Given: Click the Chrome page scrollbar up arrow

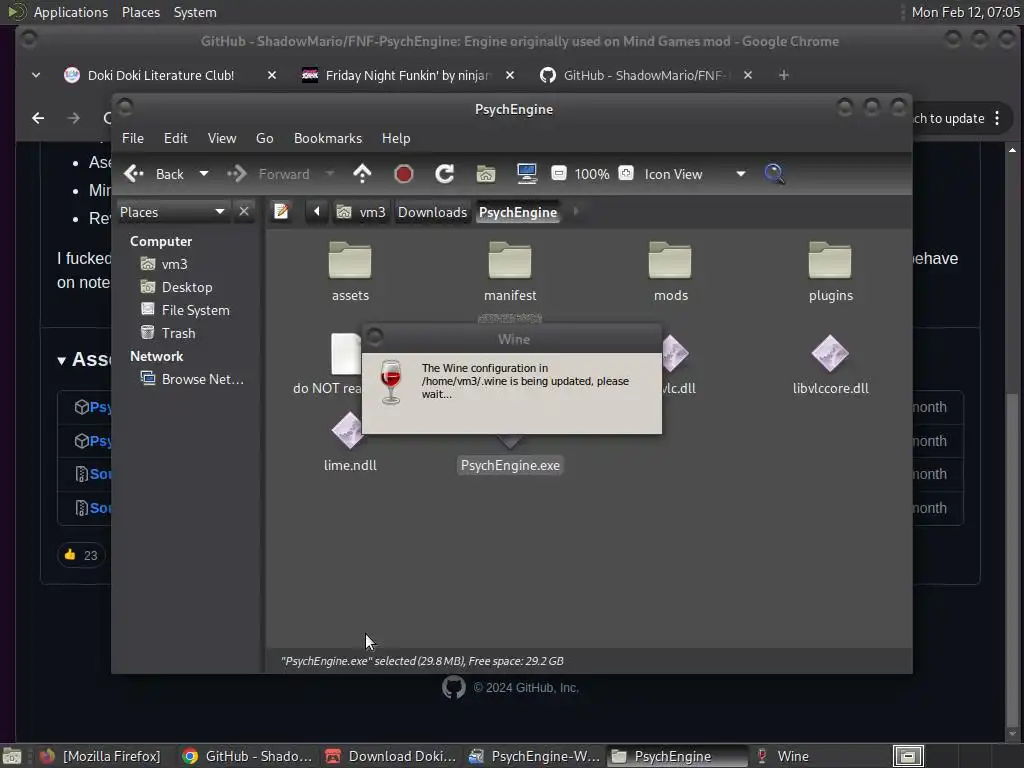Looking at the screenshot, I should coord(1012,151).
